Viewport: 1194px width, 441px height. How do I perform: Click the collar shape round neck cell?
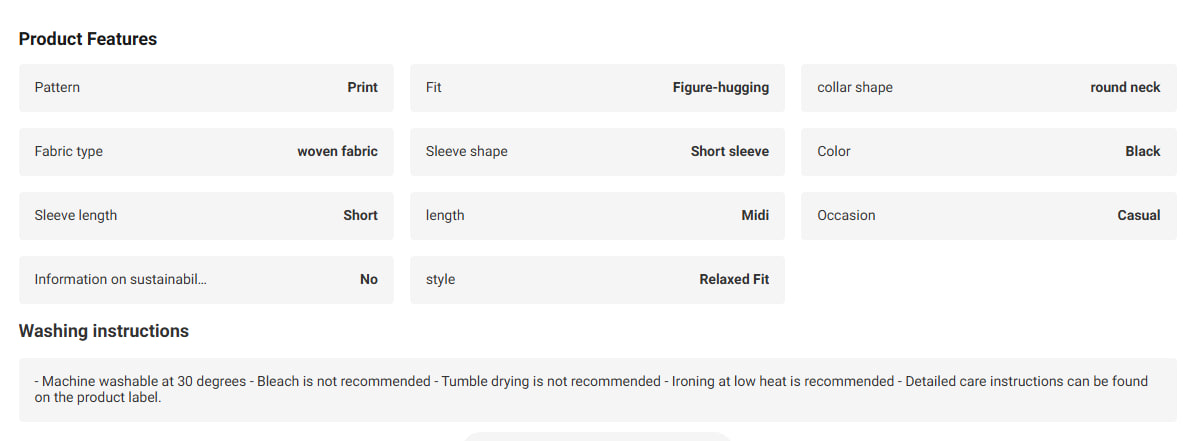(x=988, y=88)
